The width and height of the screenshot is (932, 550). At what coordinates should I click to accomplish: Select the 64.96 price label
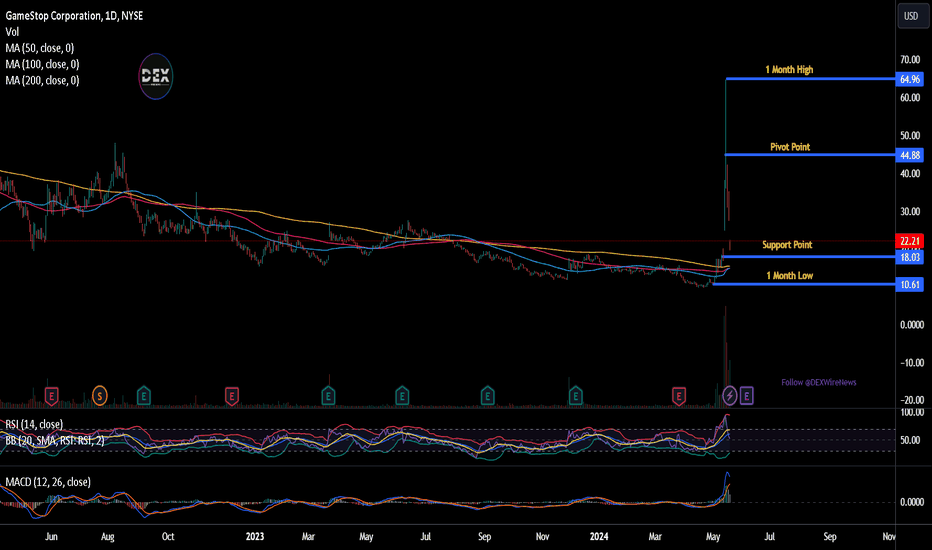[x=909, y=79]
